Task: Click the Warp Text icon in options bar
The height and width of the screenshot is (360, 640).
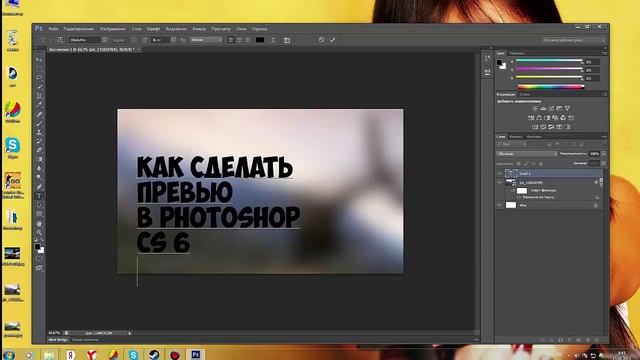Action: (x=273, y=40)
